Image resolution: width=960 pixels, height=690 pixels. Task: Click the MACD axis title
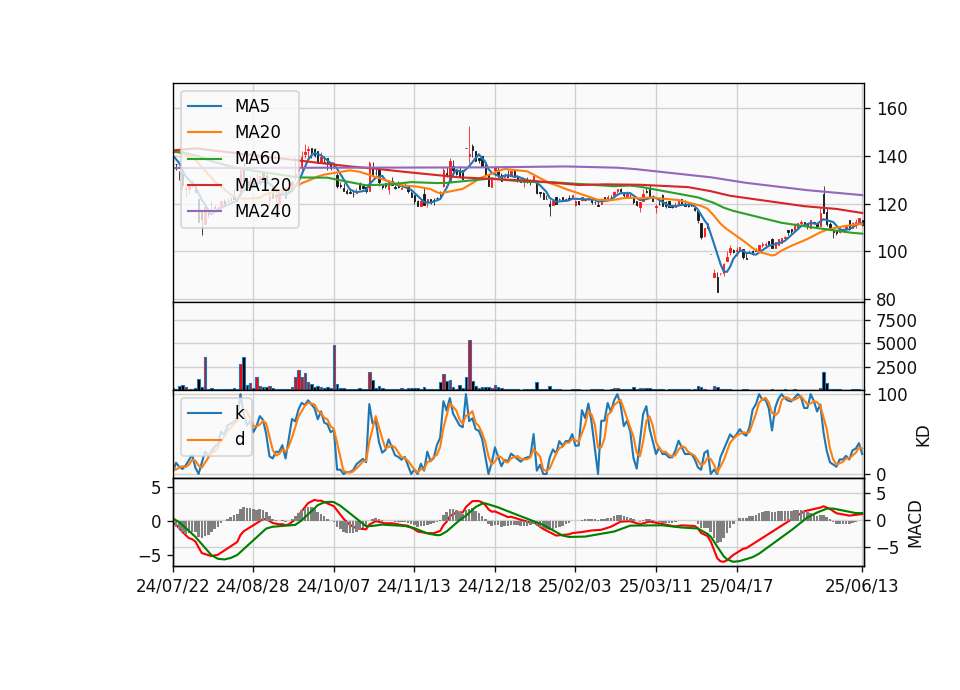pyautogui.click(x=915, y=523)
